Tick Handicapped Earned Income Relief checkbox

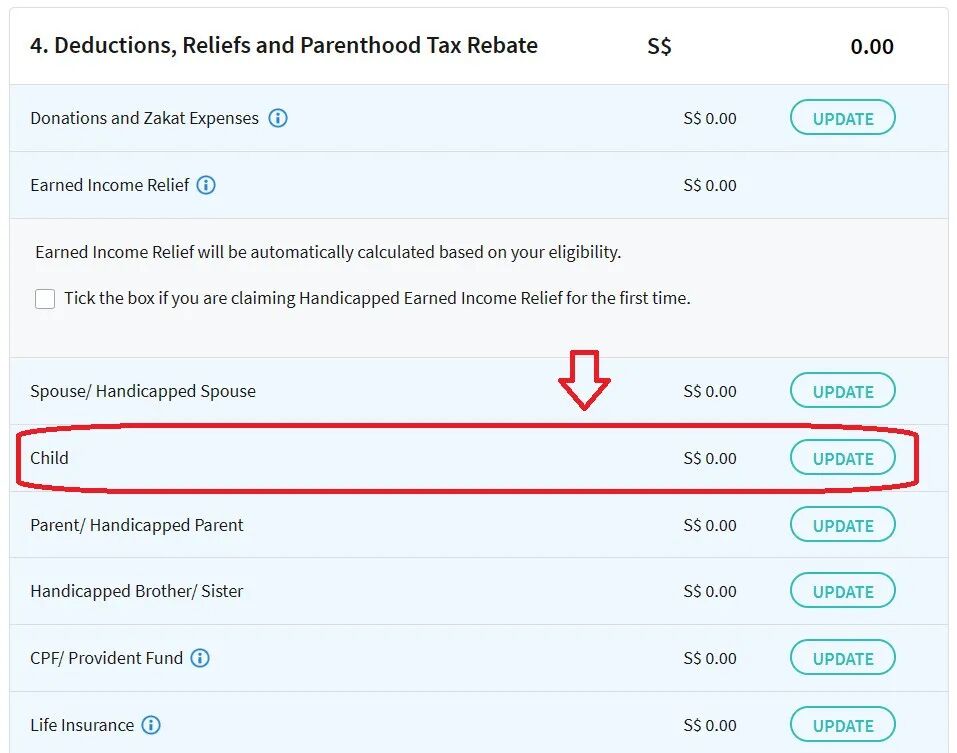tap(45, 299)
